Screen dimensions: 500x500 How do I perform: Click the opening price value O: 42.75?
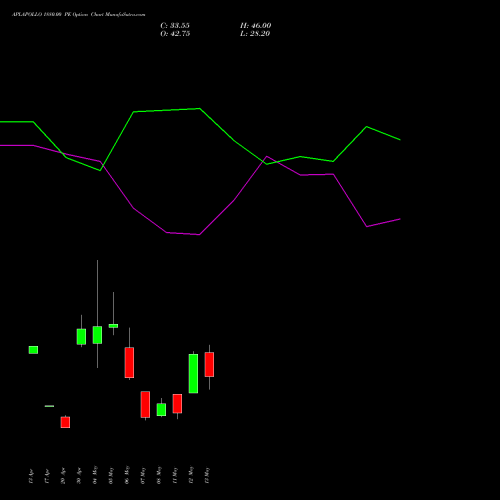pyautogui.click(x=175, y=34)
